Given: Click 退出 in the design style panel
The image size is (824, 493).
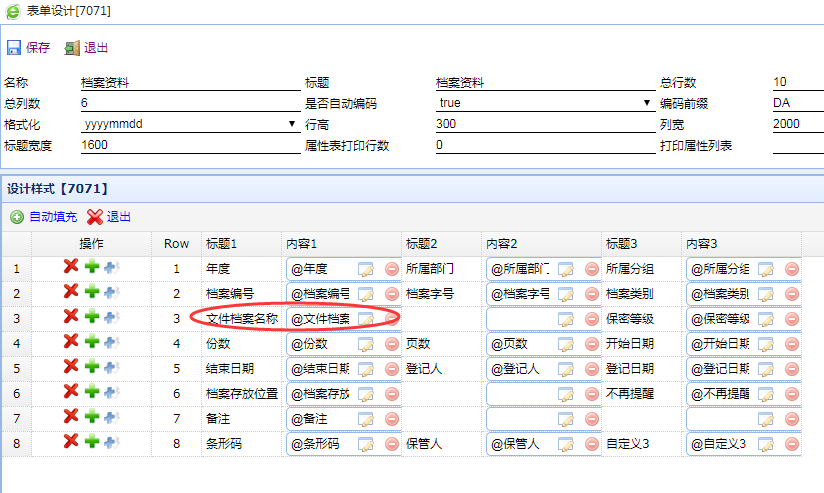Looking at the screenshot, I should (x=109, y=216).
